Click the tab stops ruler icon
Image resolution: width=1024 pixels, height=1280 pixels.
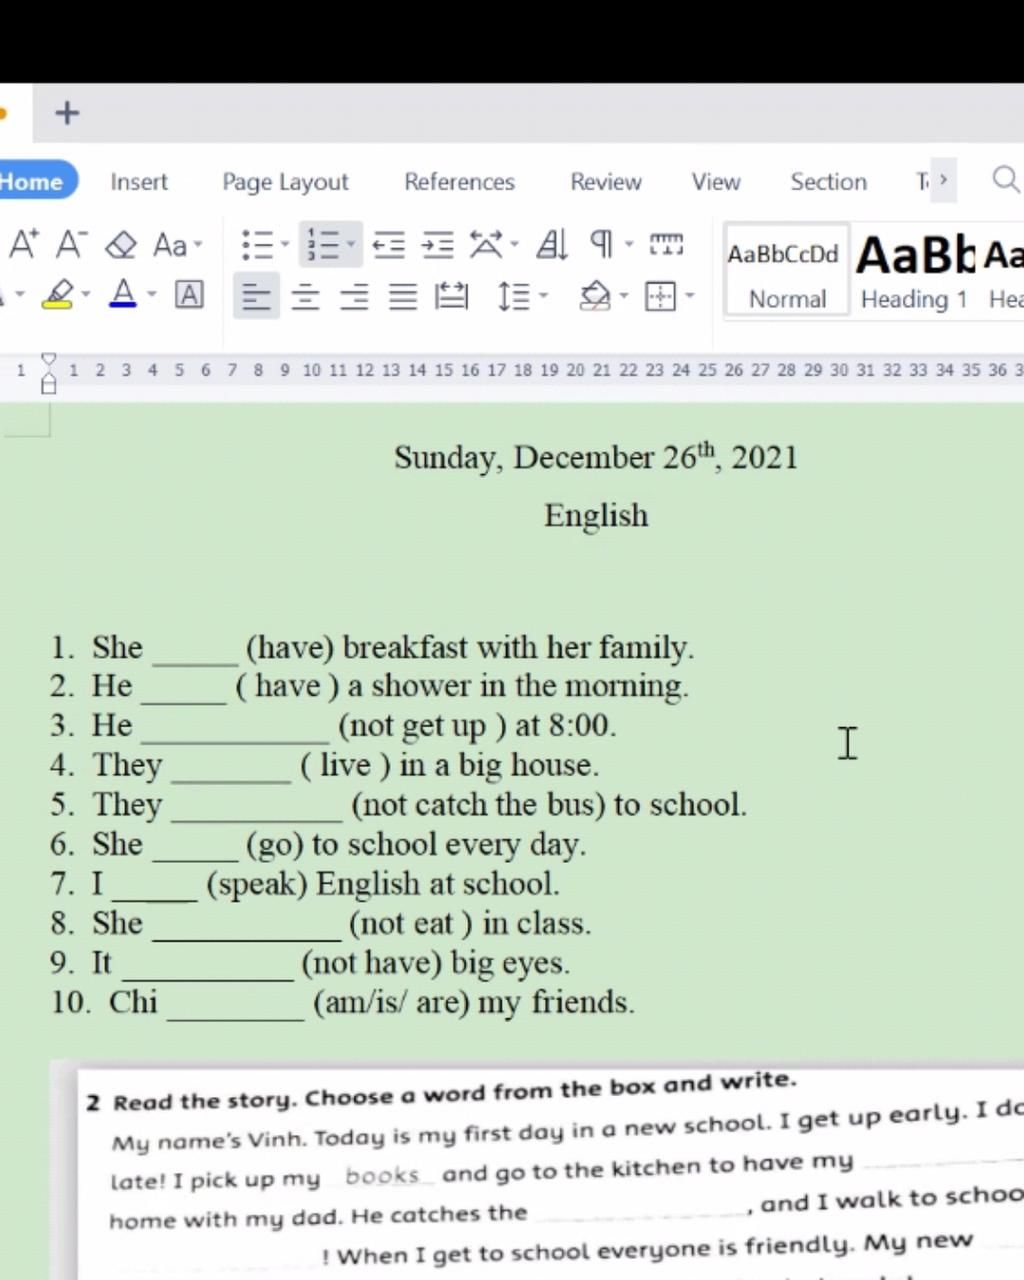point(666,244)
